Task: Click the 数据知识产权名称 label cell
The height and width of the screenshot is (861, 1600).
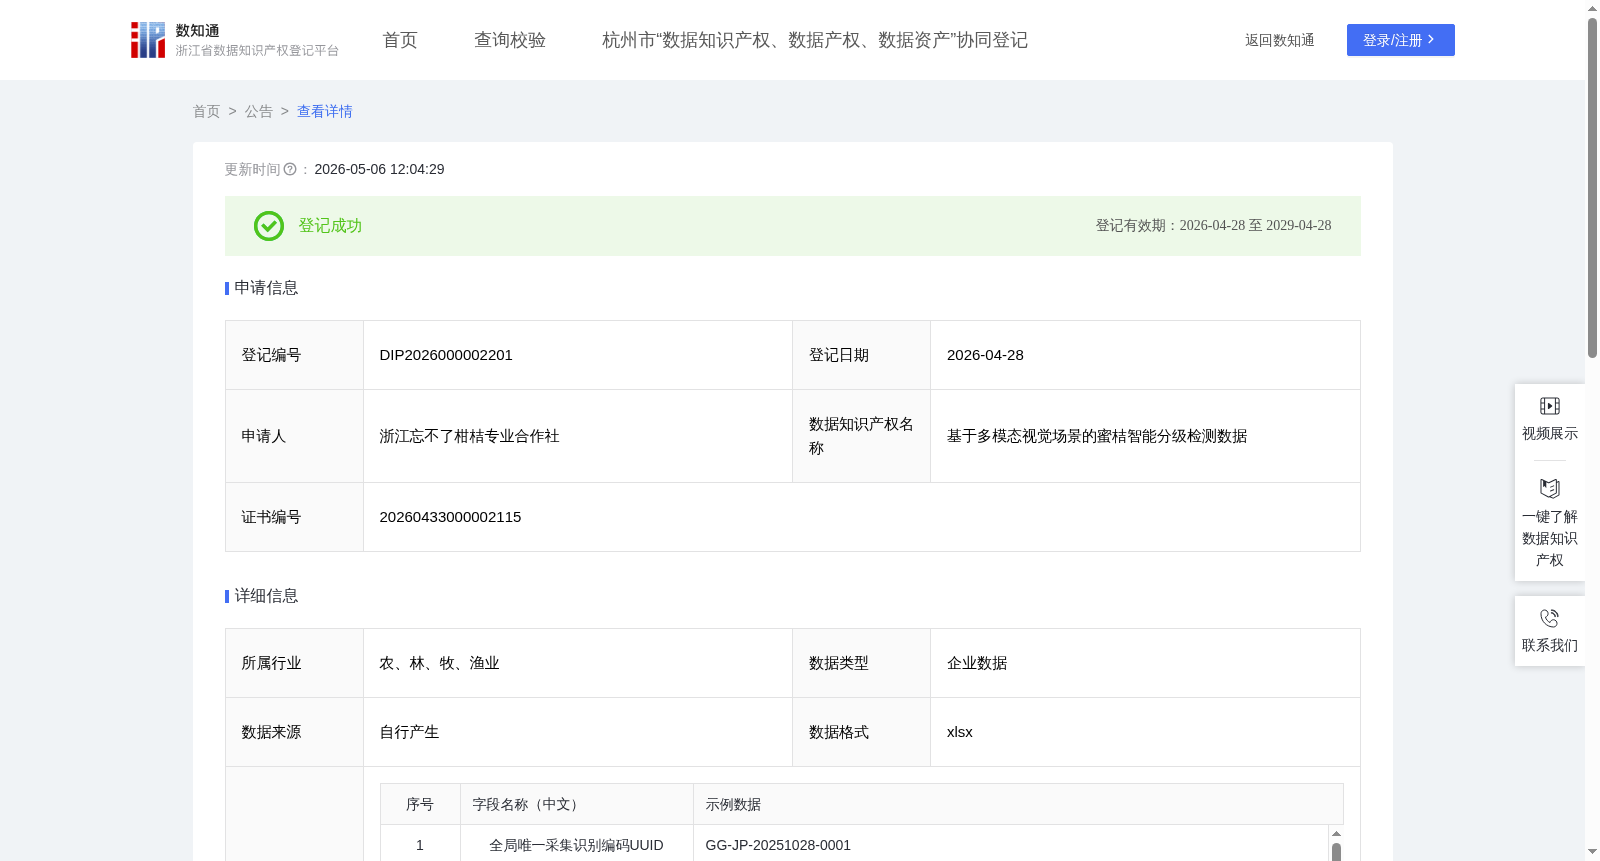Action: pyautogui.click(x=861, y=436)
